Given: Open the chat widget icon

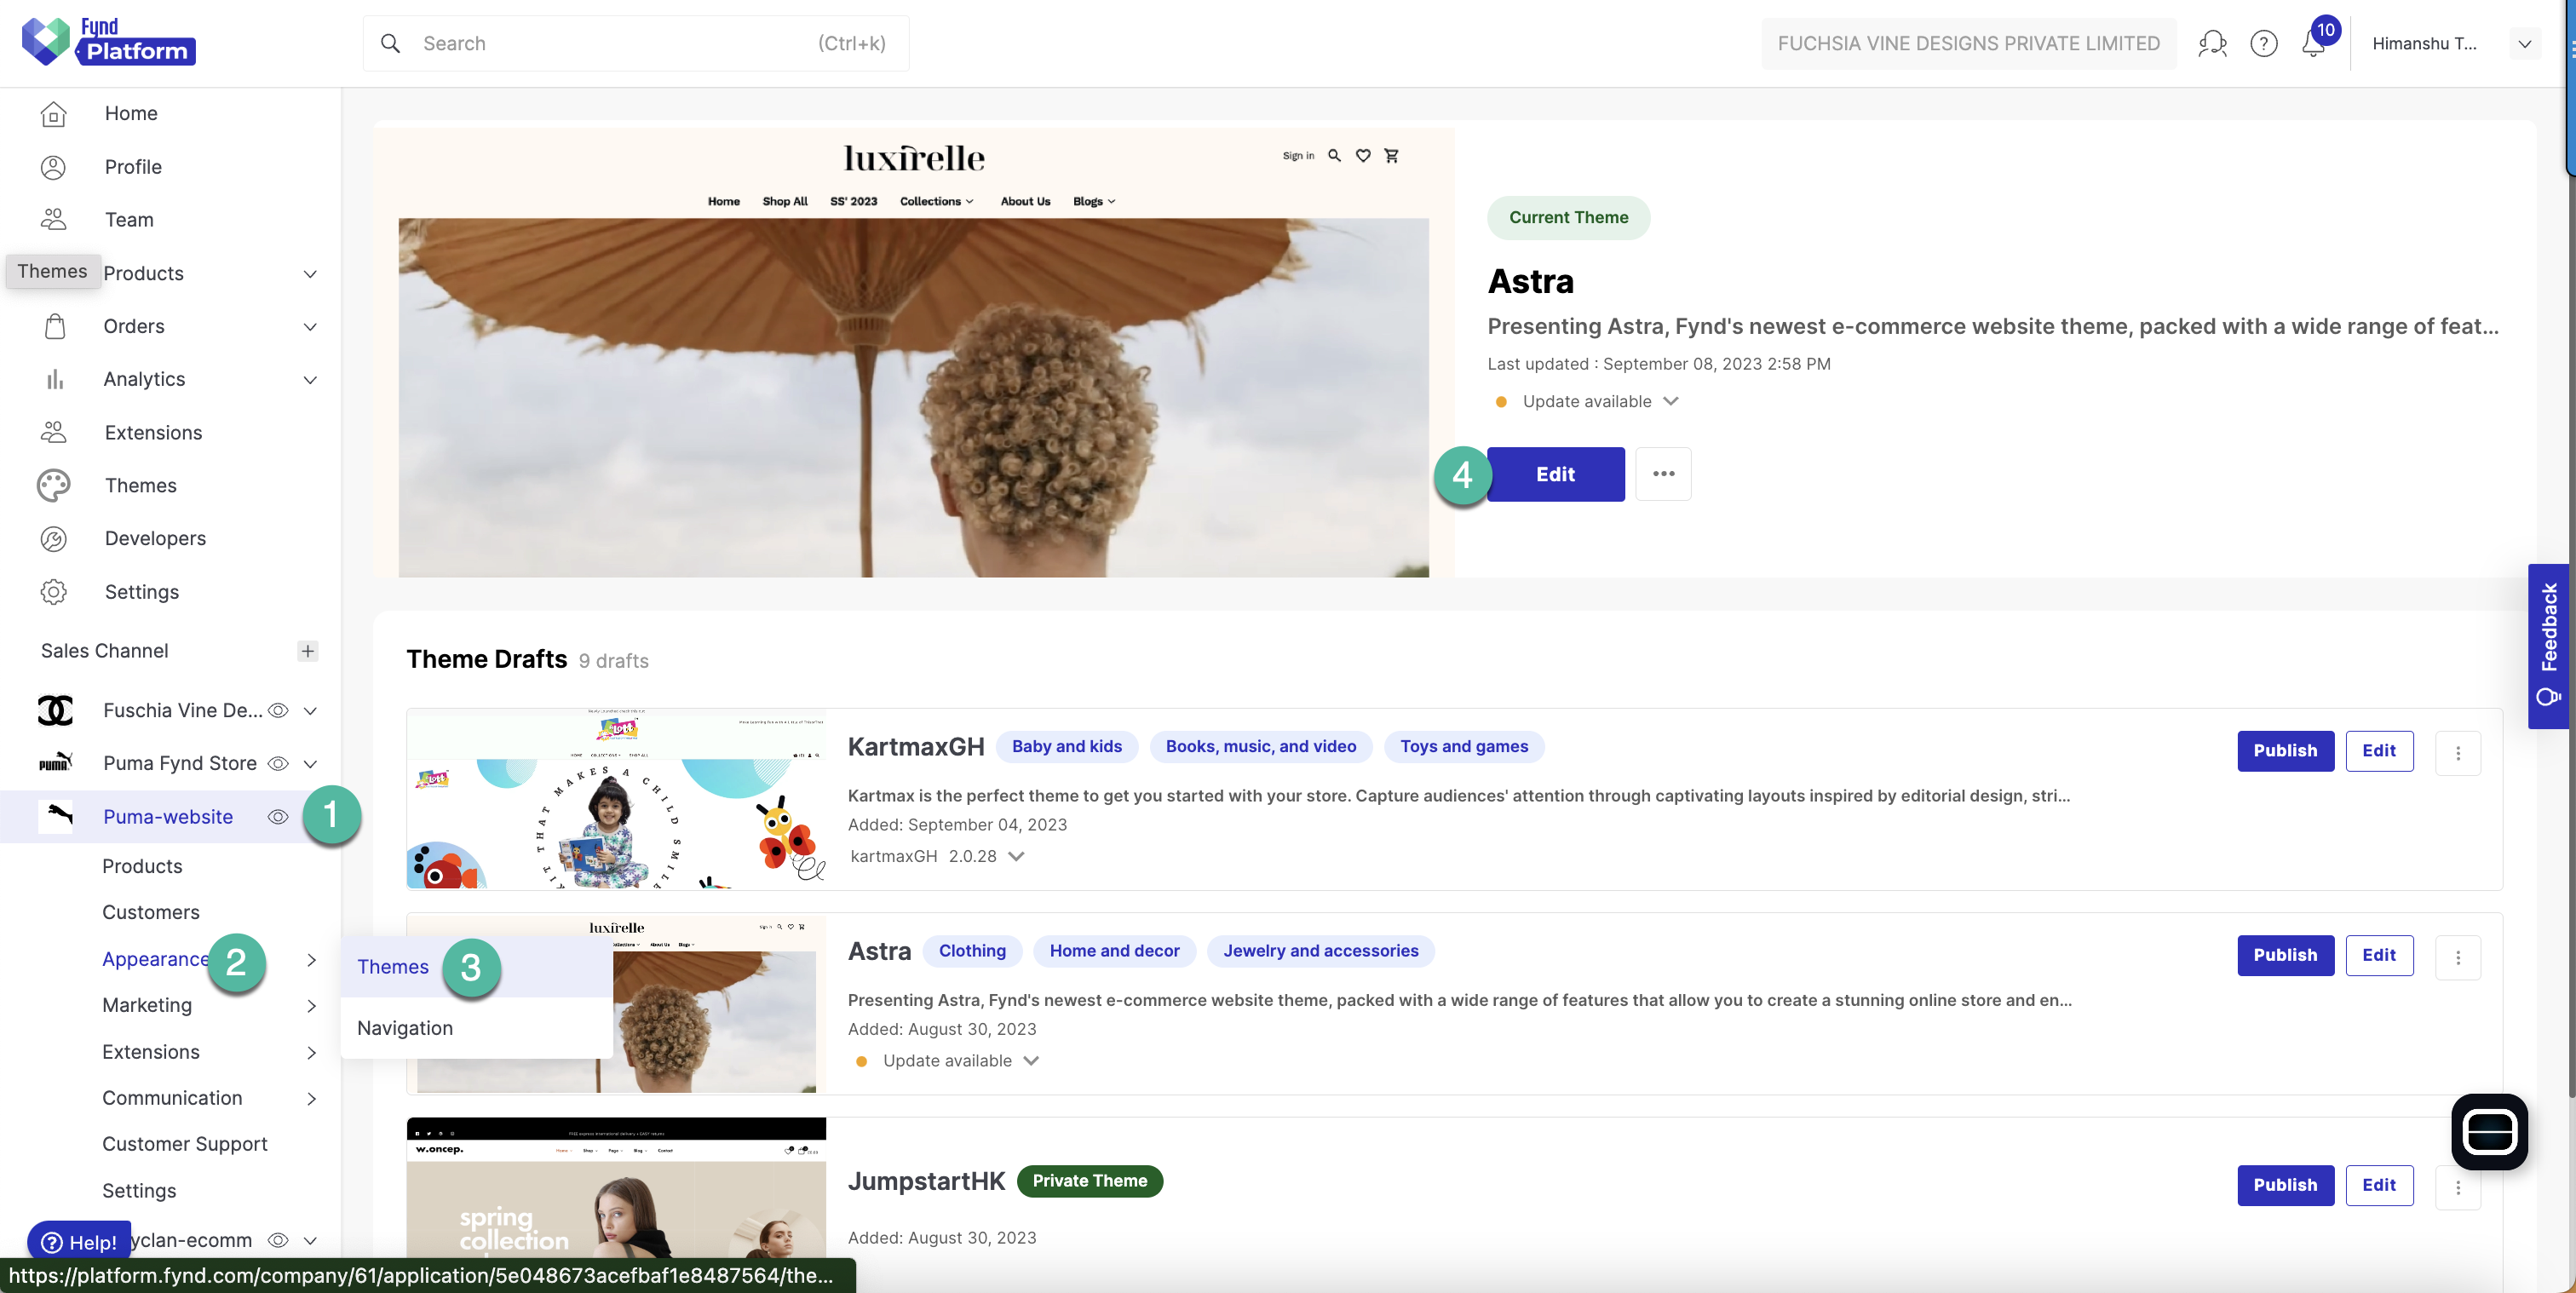Looking at the screenshot, I should click(2489, 1131).
